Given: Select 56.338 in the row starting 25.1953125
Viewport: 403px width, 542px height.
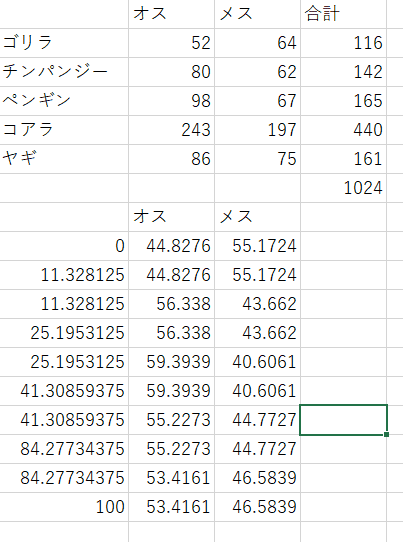Looking at the screenshot, I should [x=171, y=334].
